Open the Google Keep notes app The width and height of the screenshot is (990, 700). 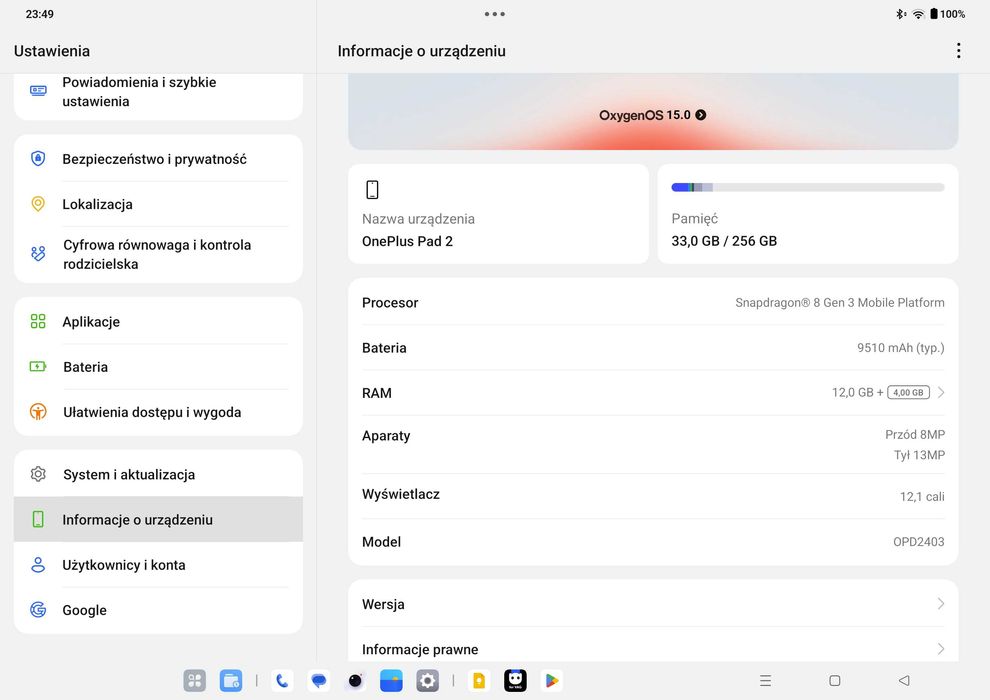point(479,680)
